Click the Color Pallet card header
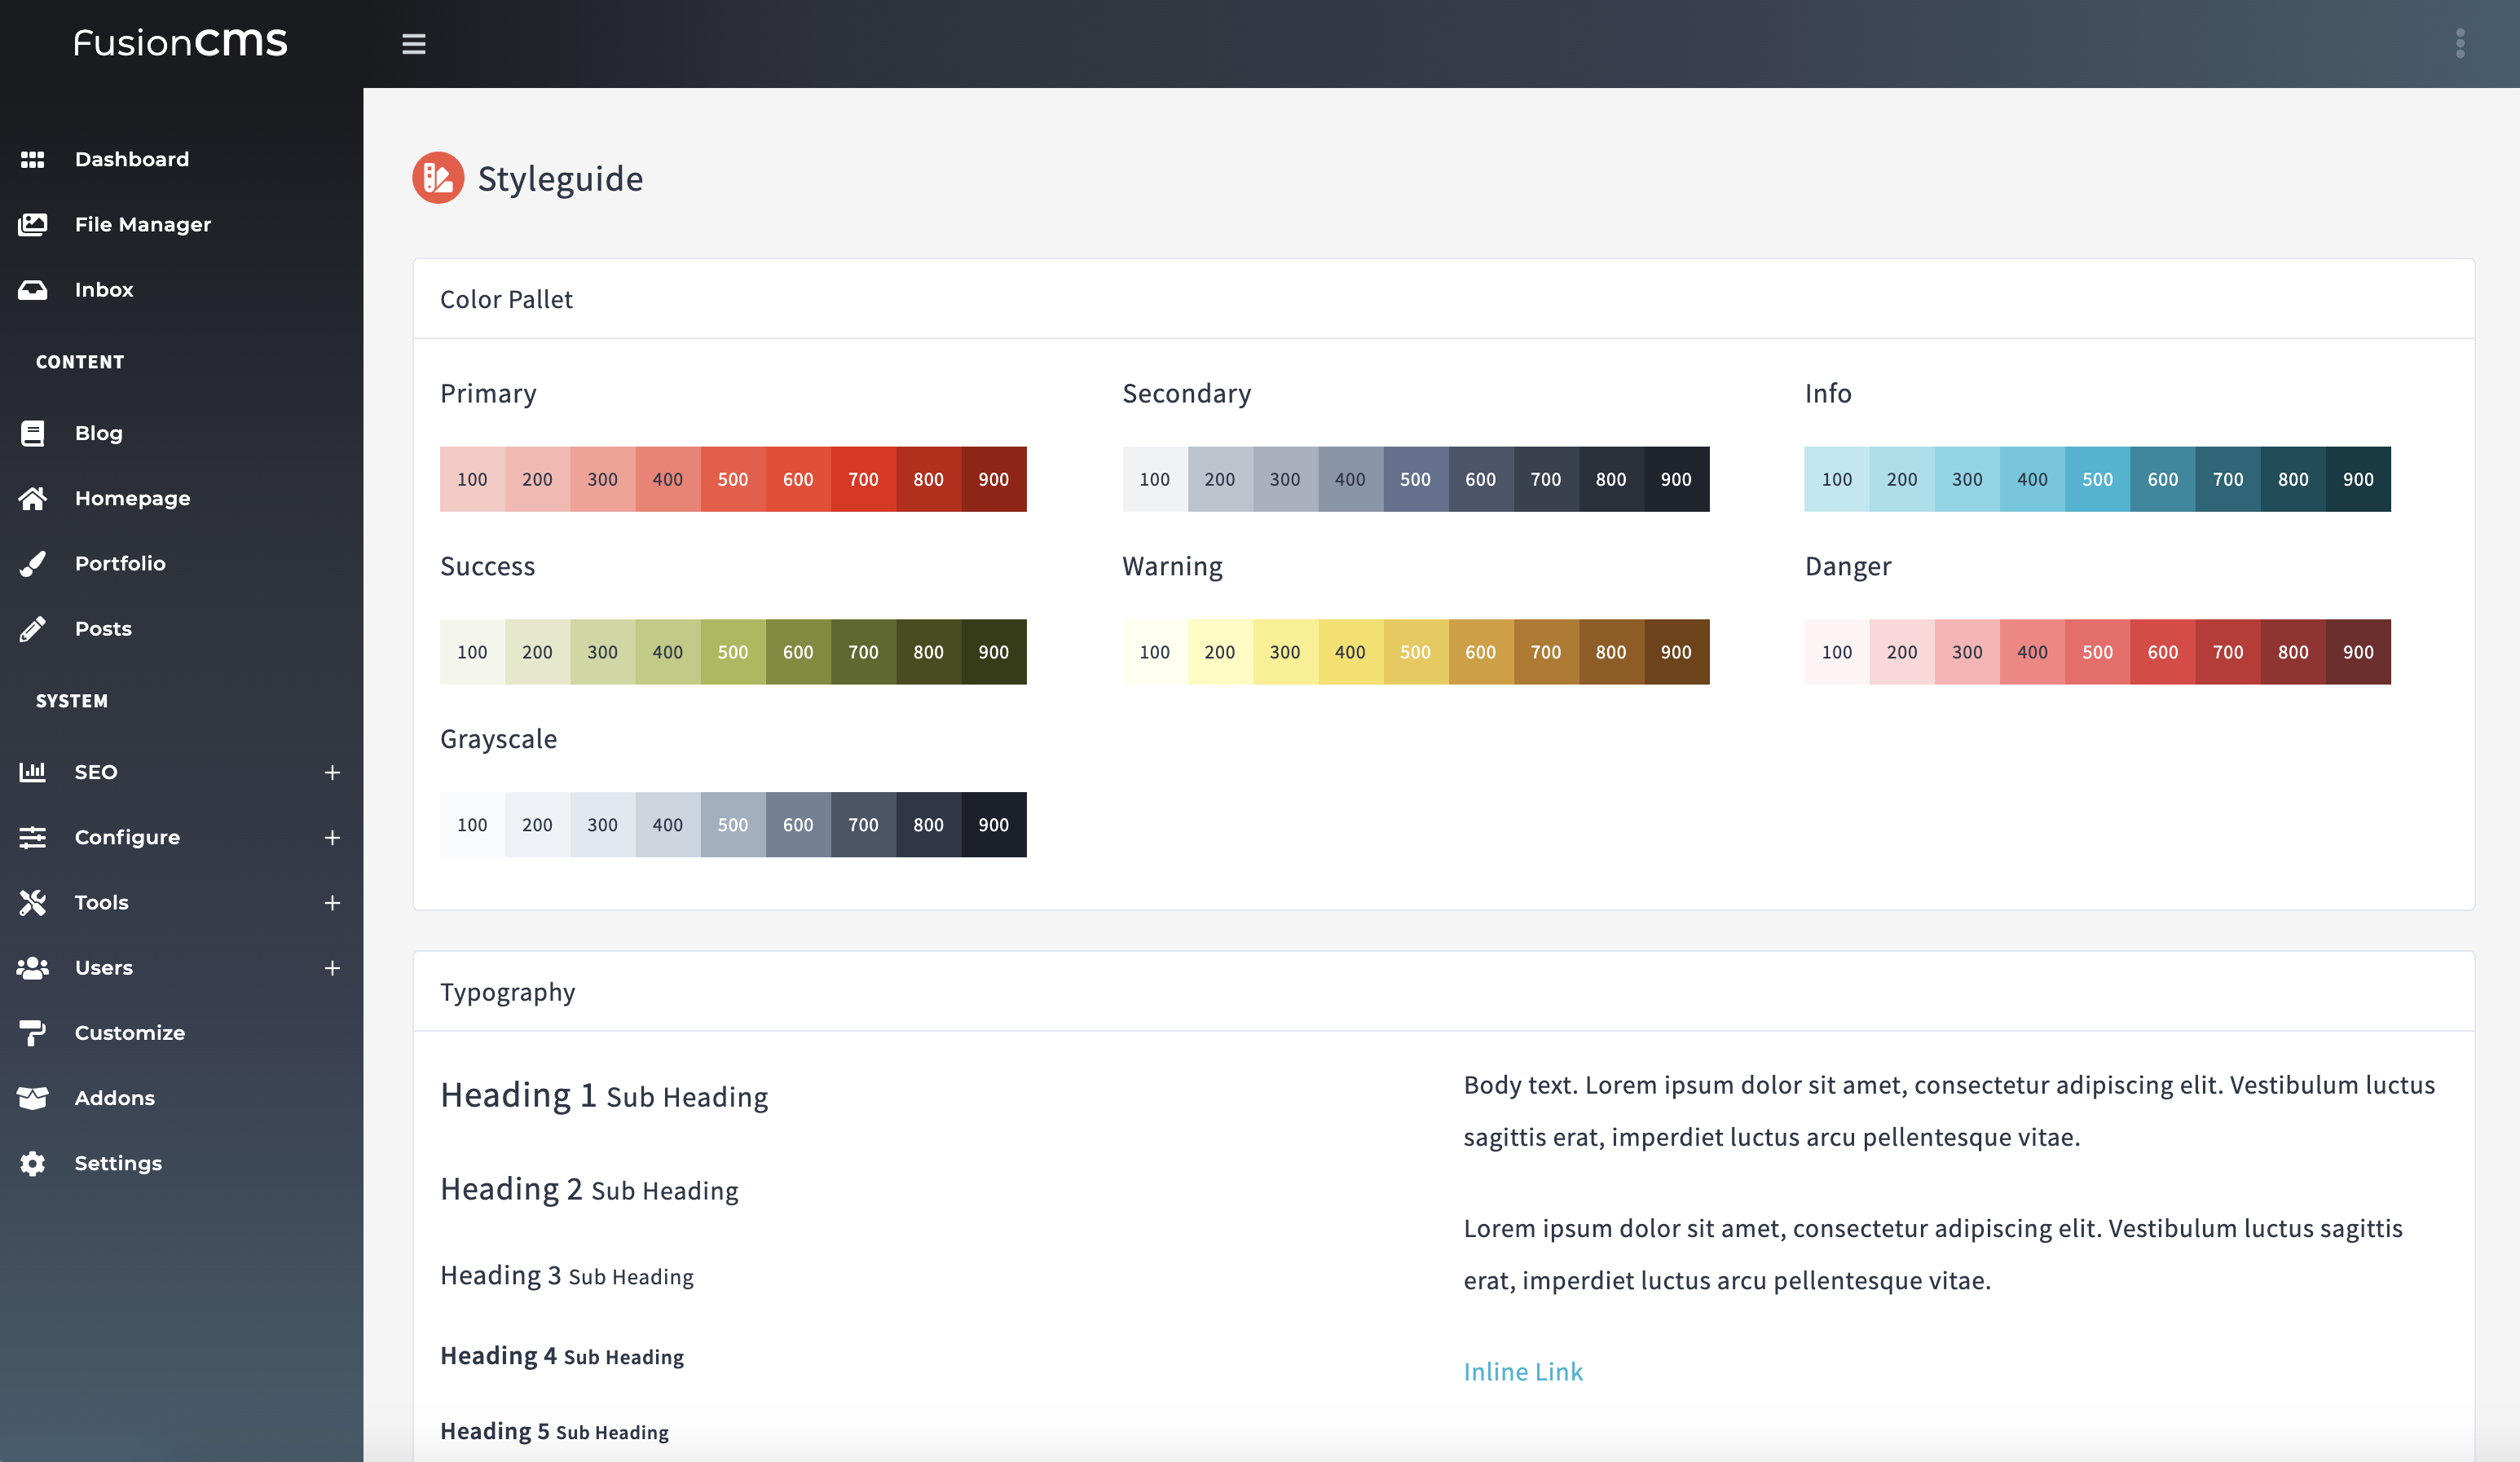This screenshot has height=1462, width=2520. 1444,299
